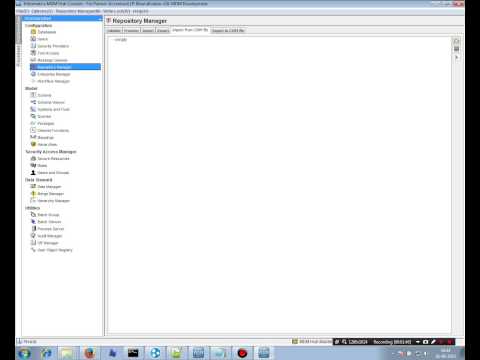Switch to the Promote tab

(132, 31)
